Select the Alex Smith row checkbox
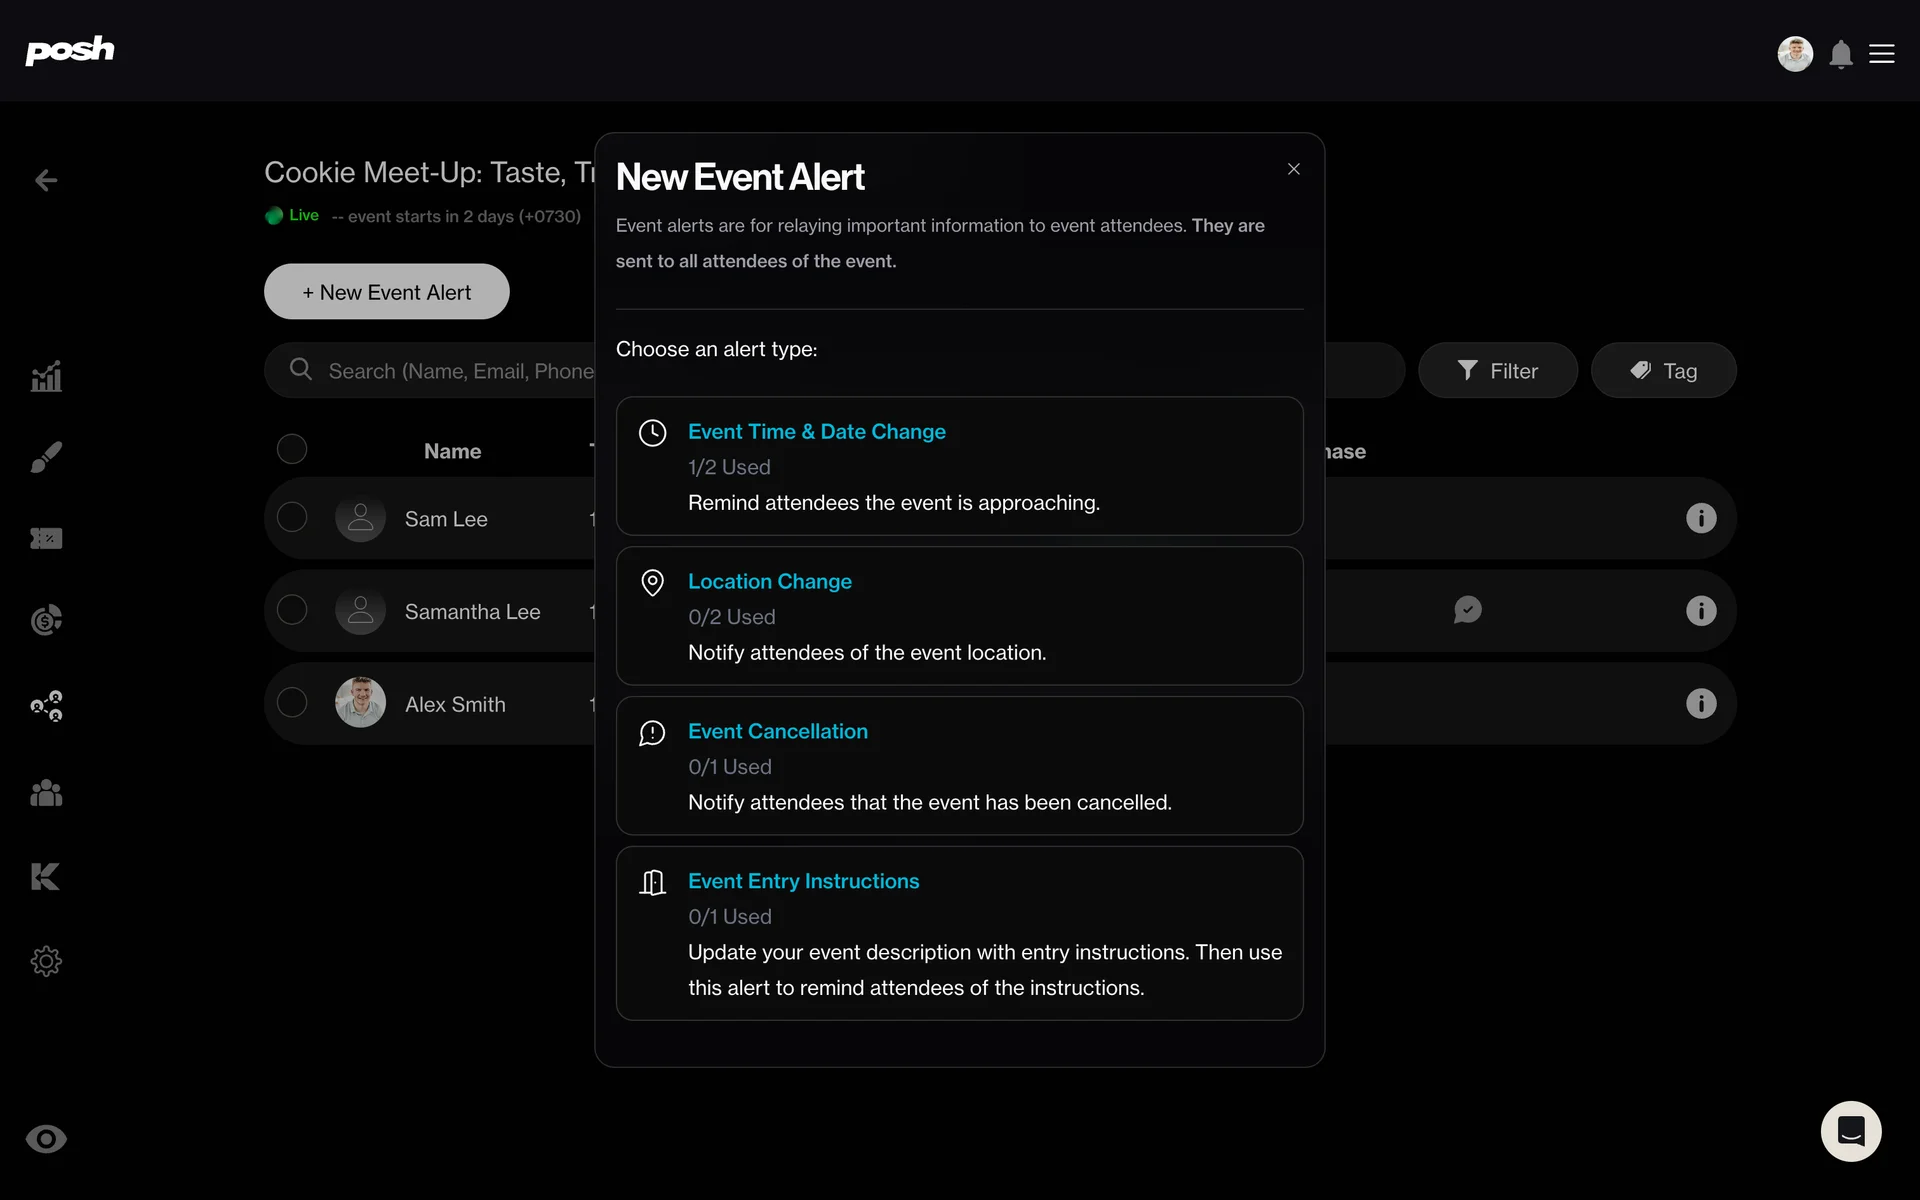1920x1200 pixels. point(292,702)
